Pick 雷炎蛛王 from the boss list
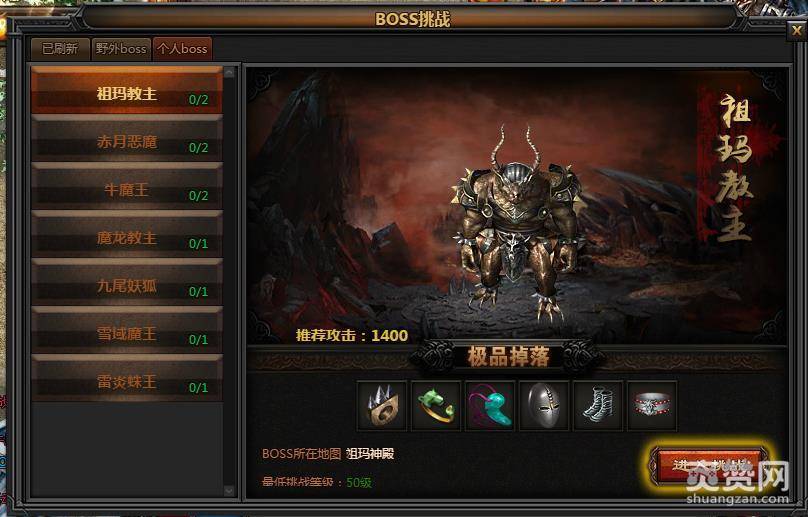This screenshot has height=517, width=808. [x=127, y=377]
